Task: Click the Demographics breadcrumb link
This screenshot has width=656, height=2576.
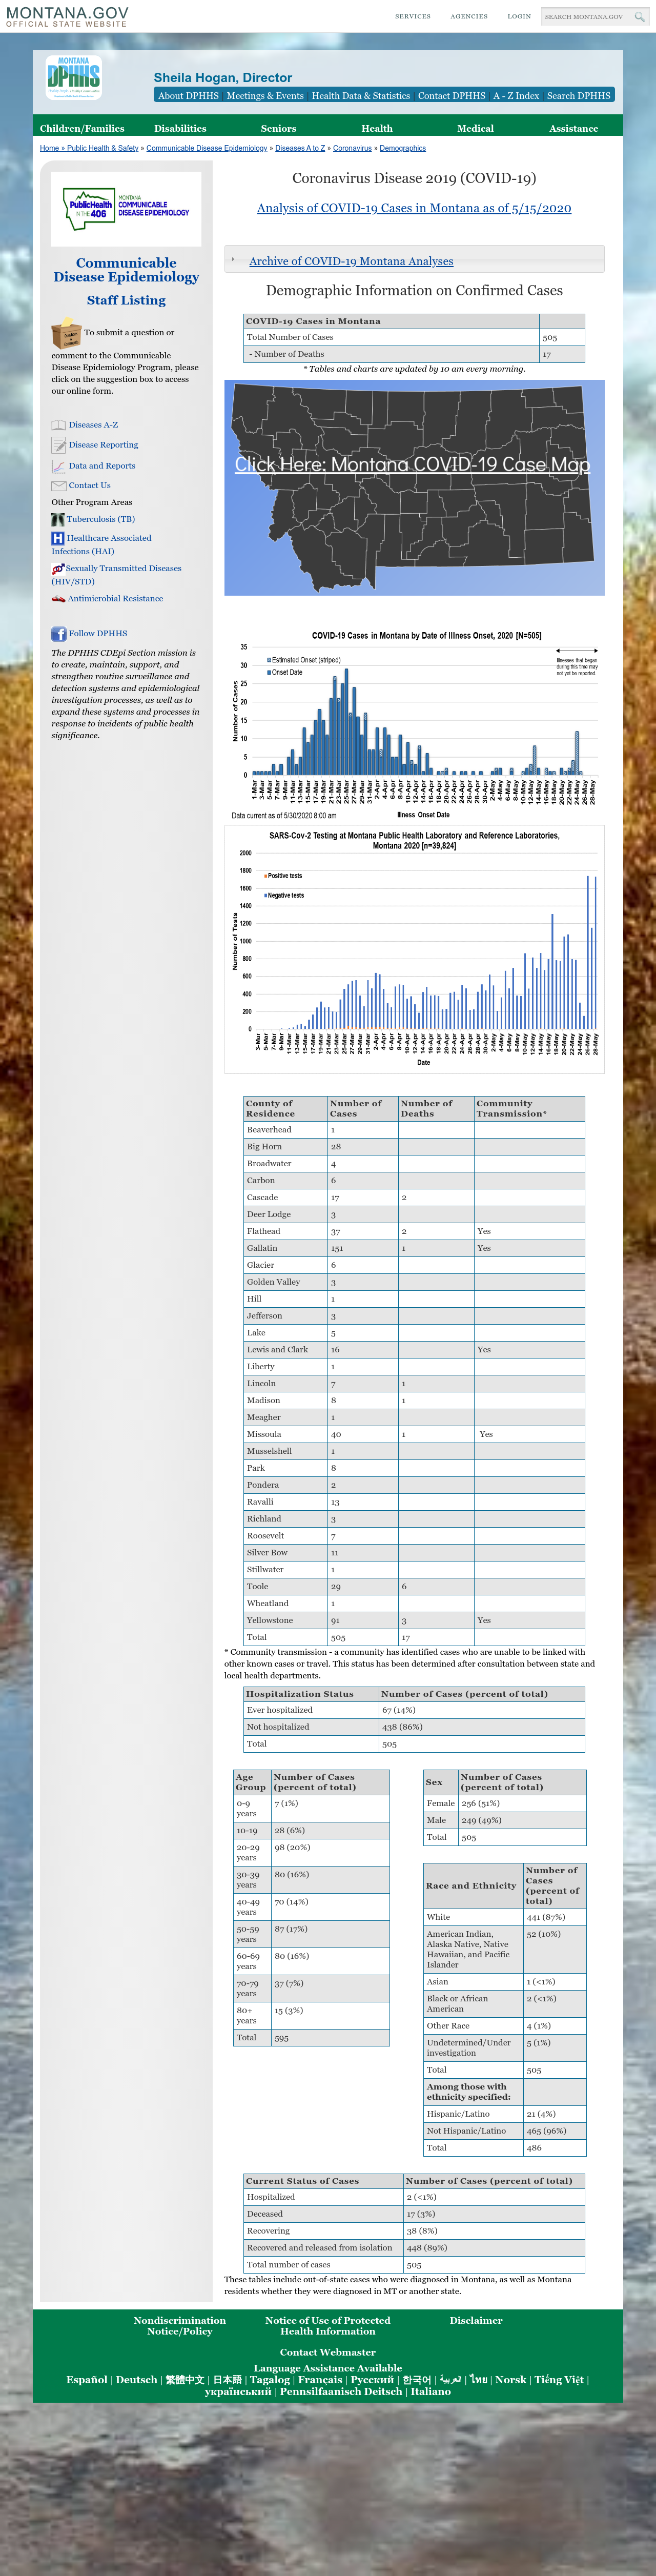Action: [403, 148]
